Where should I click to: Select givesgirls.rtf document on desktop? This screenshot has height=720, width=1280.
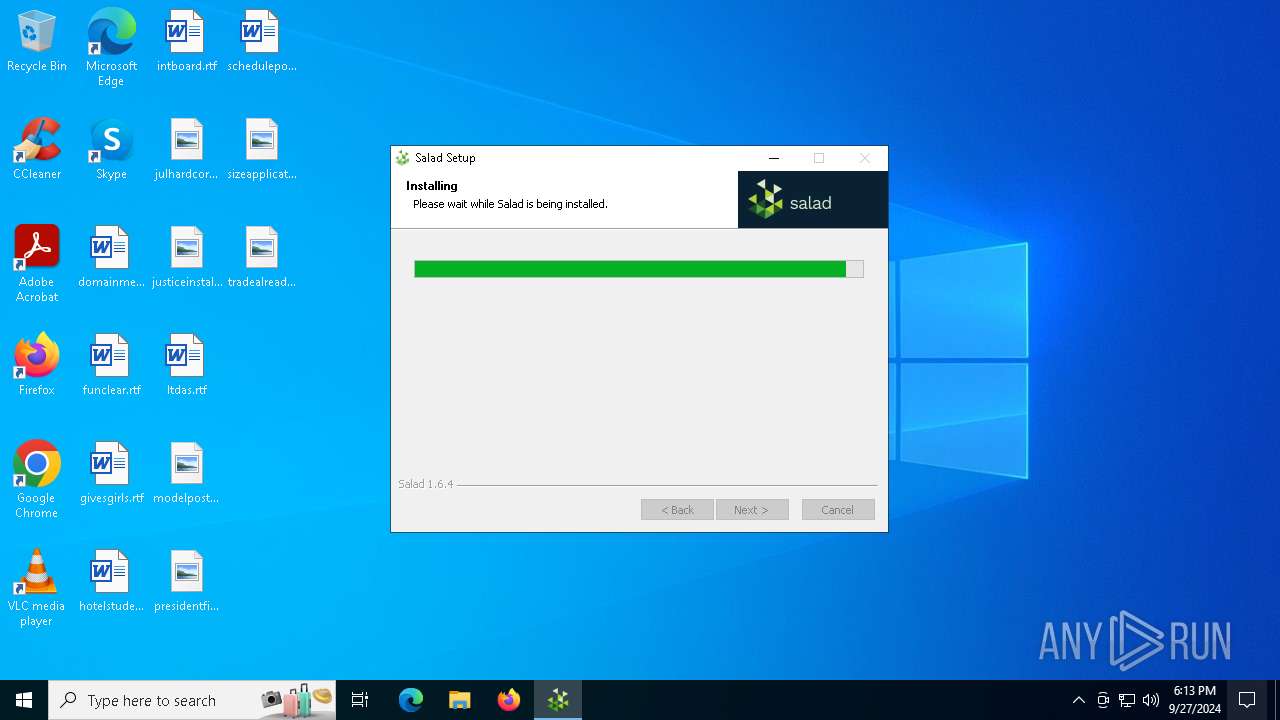click(x=111, y=474)
